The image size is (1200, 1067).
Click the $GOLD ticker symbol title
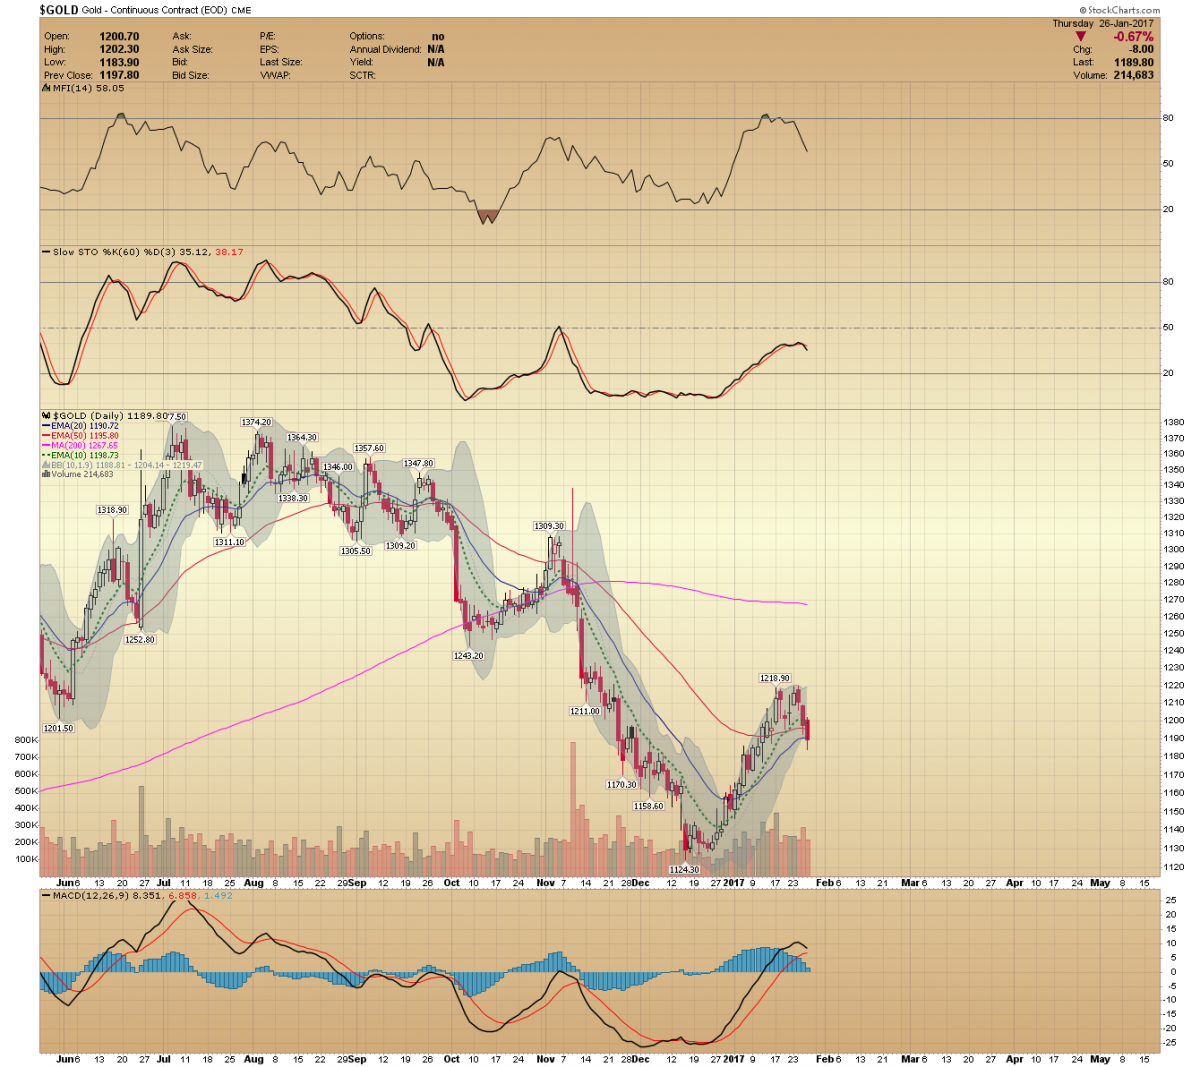pyautogui.click(x=59, y=10)
